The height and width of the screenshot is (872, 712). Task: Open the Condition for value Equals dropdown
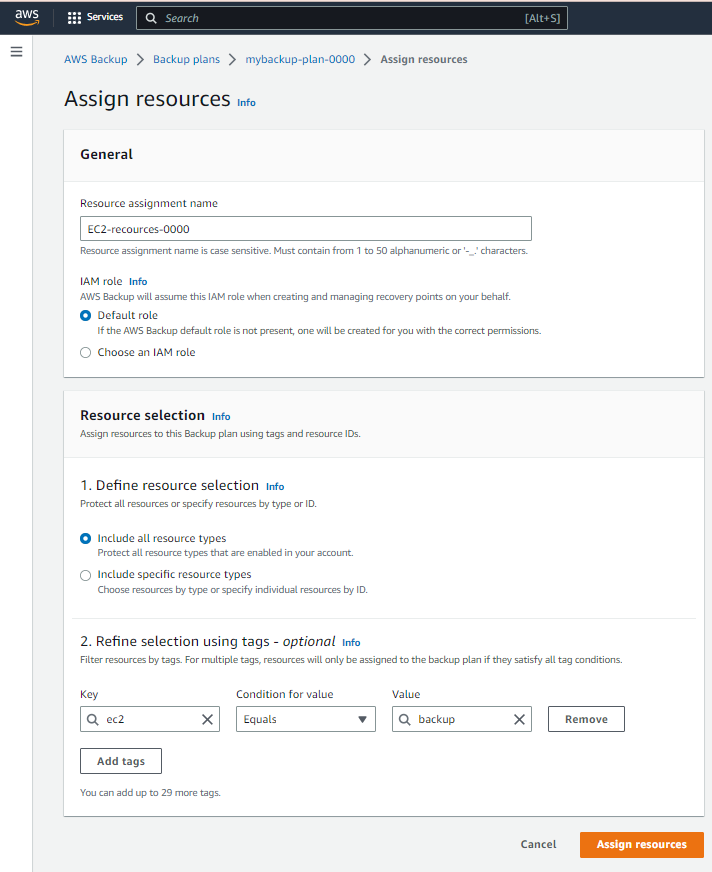tap(306, 719)
